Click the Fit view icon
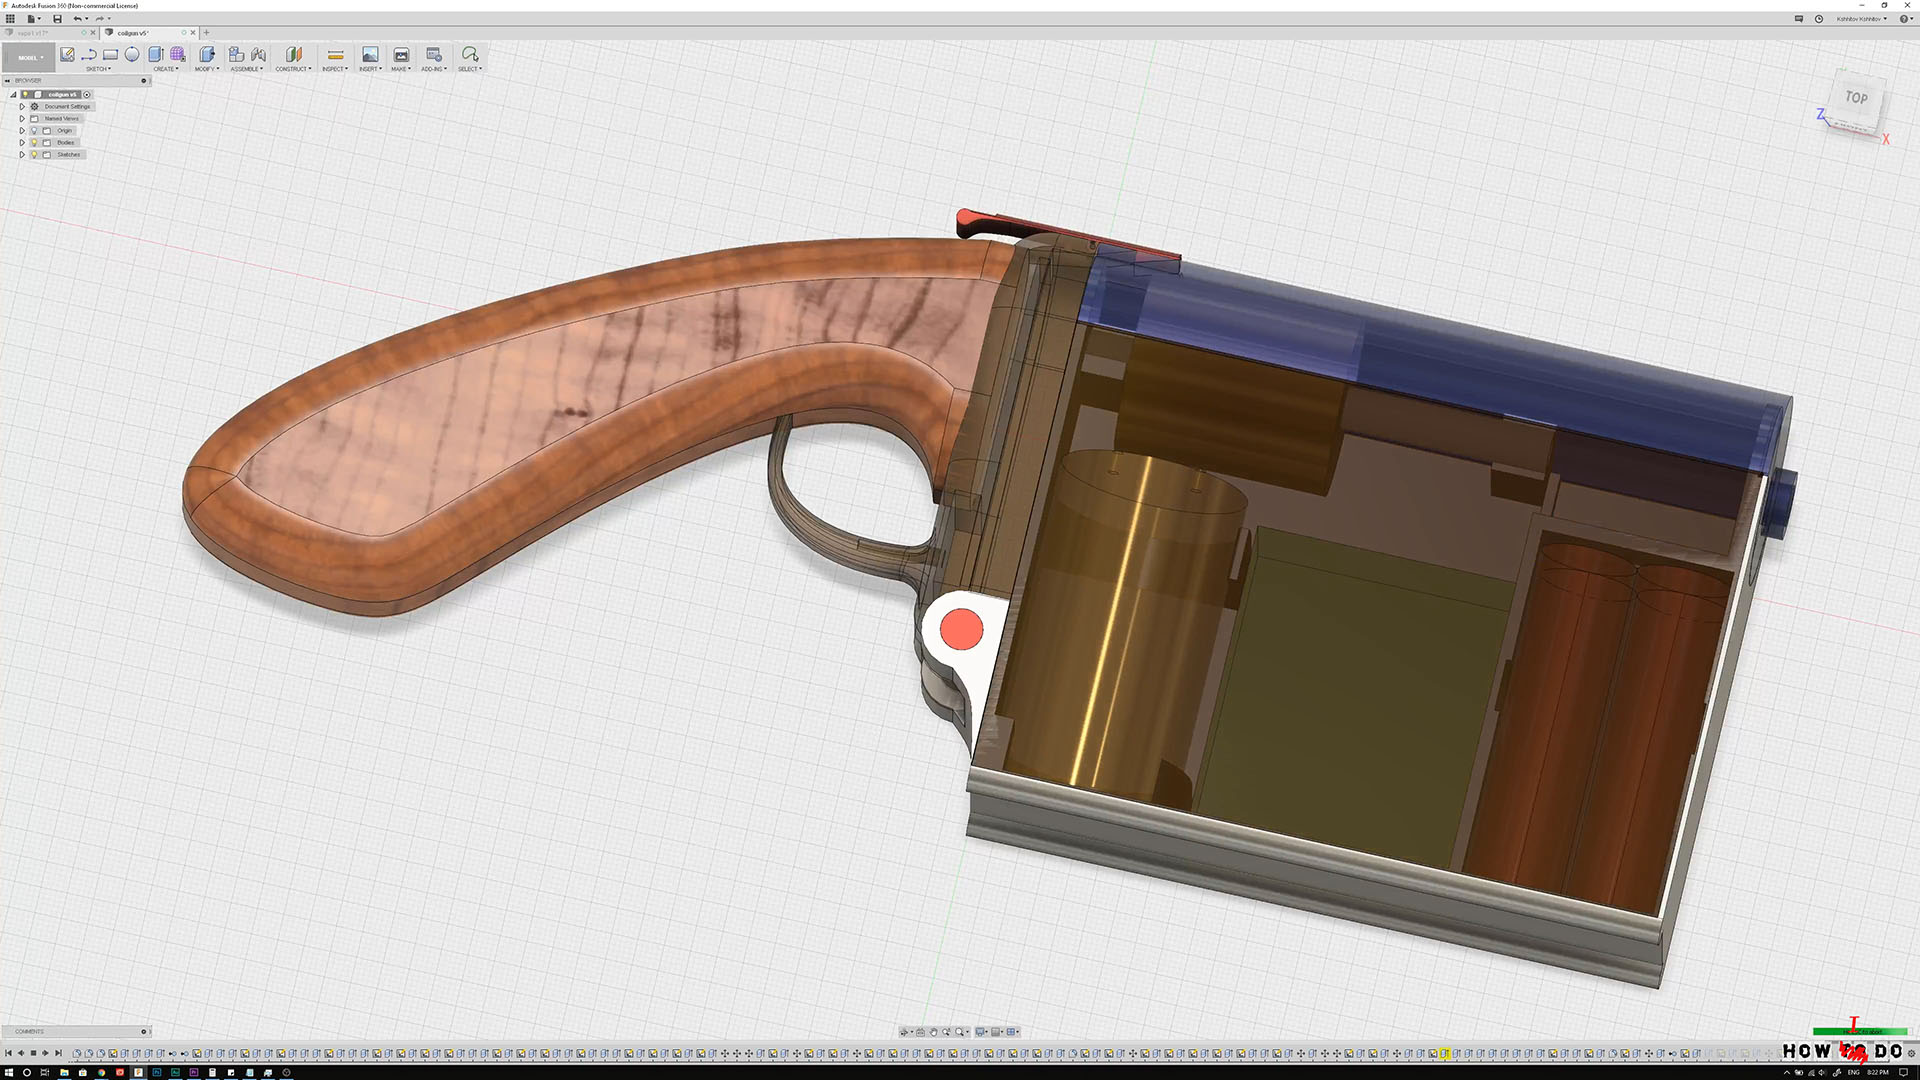 (920, 1032)
